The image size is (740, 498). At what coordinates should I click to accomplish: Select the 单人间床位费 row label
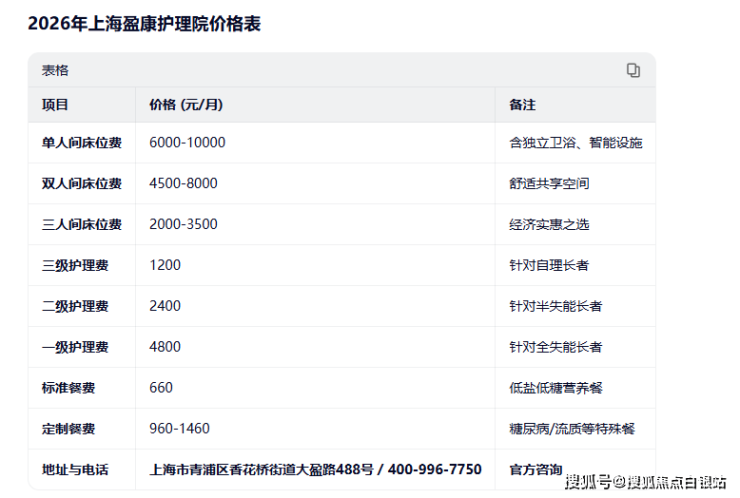tap(82, 143)
